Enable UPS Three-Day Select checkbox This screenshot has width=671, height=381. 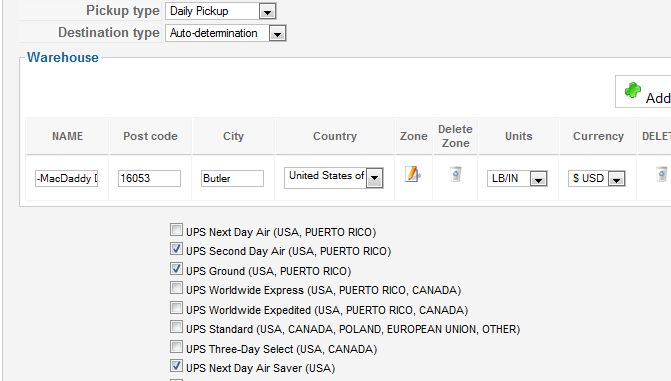(x=176, y=346)
